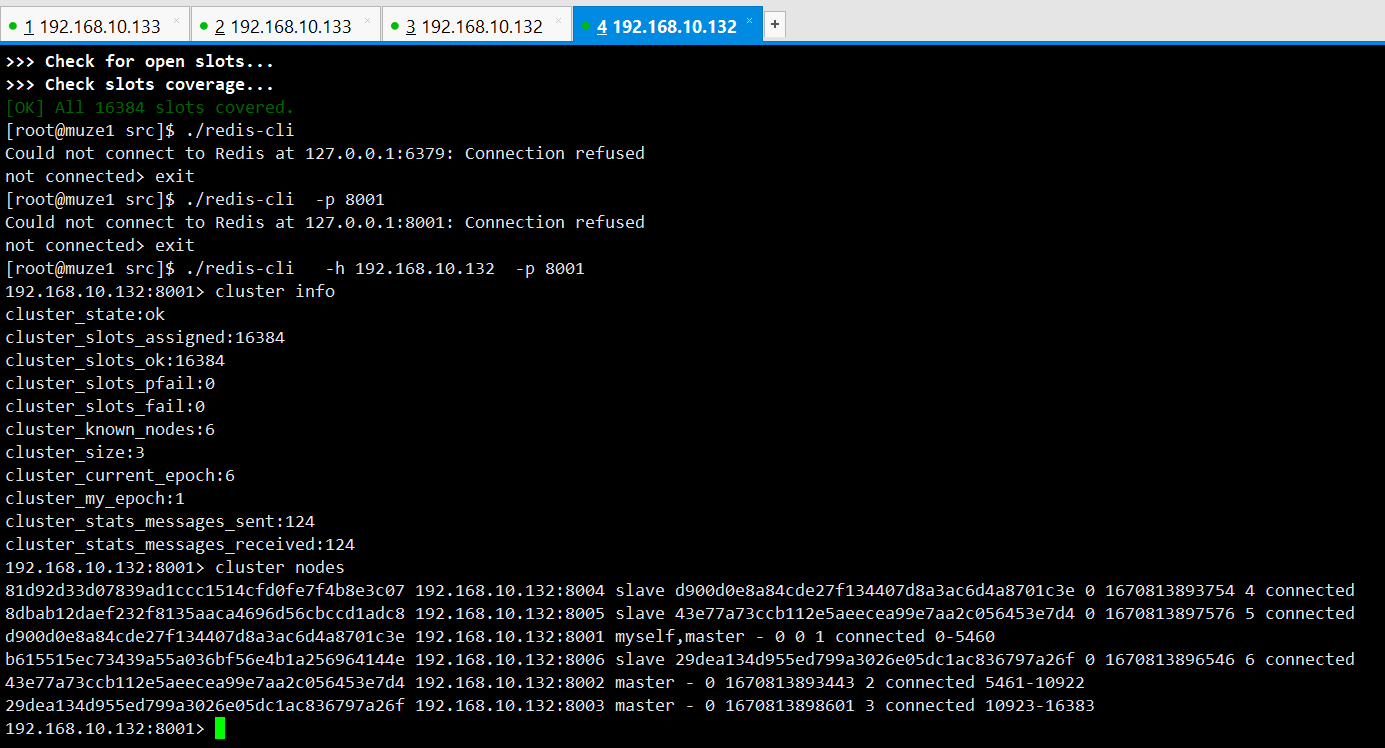Click the line '>>> Check slots coverage...'
1385x748 pixels.
(139, 85)
